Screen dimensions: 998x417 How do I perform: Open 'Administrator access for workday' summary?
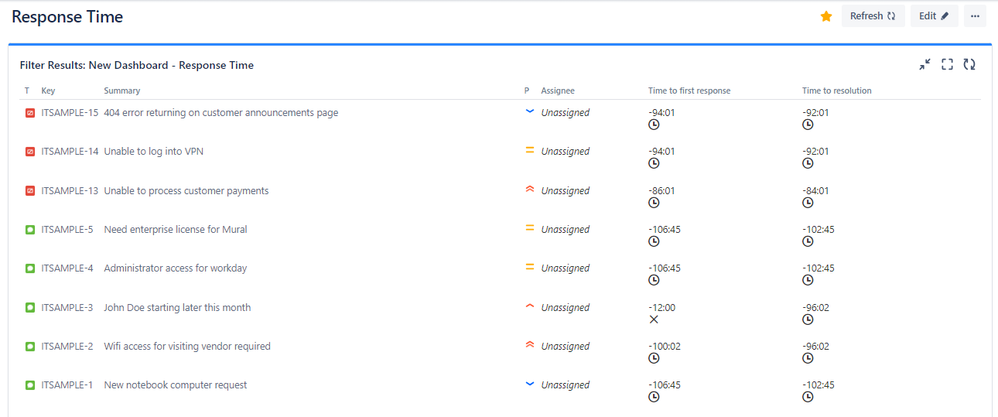coord(175,268)
